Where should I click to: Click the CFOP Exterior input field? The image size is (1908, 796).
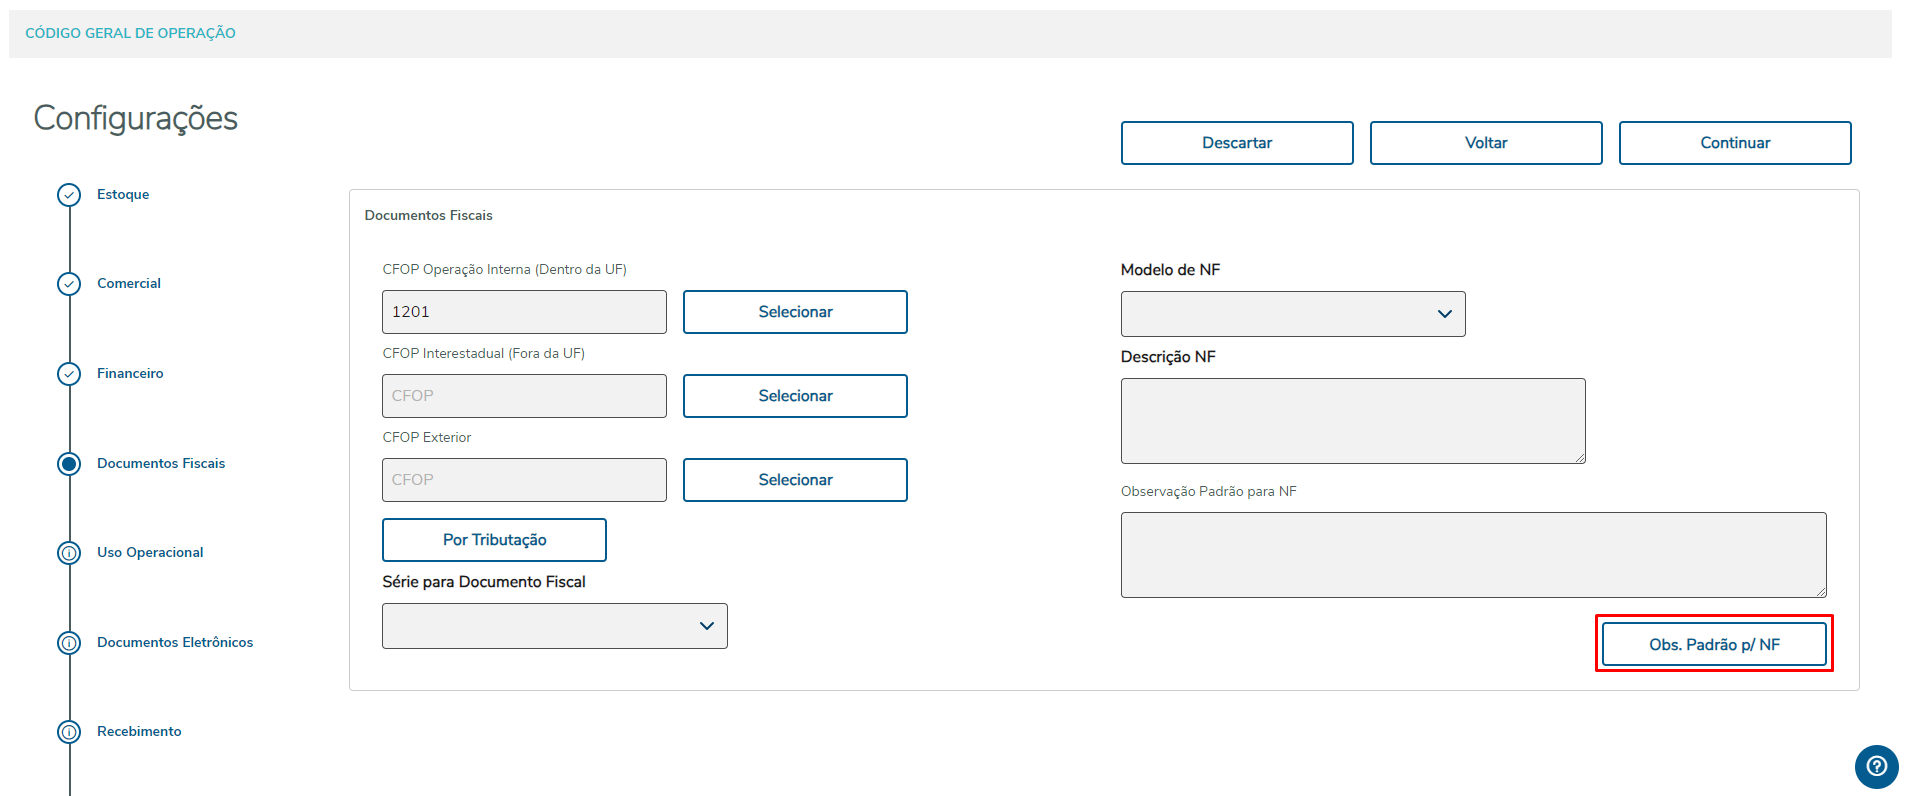click(524, 480)
